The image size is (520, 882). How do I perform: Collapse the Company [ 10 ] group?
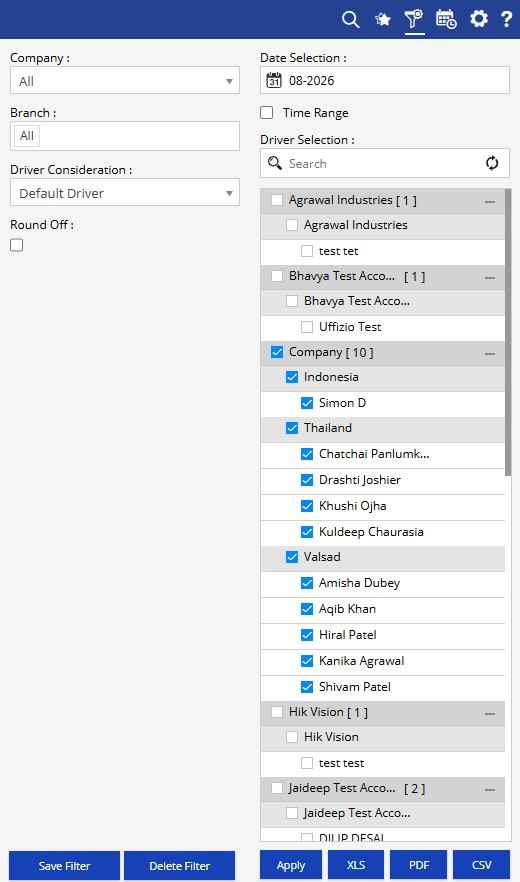[x=490, y=354]
